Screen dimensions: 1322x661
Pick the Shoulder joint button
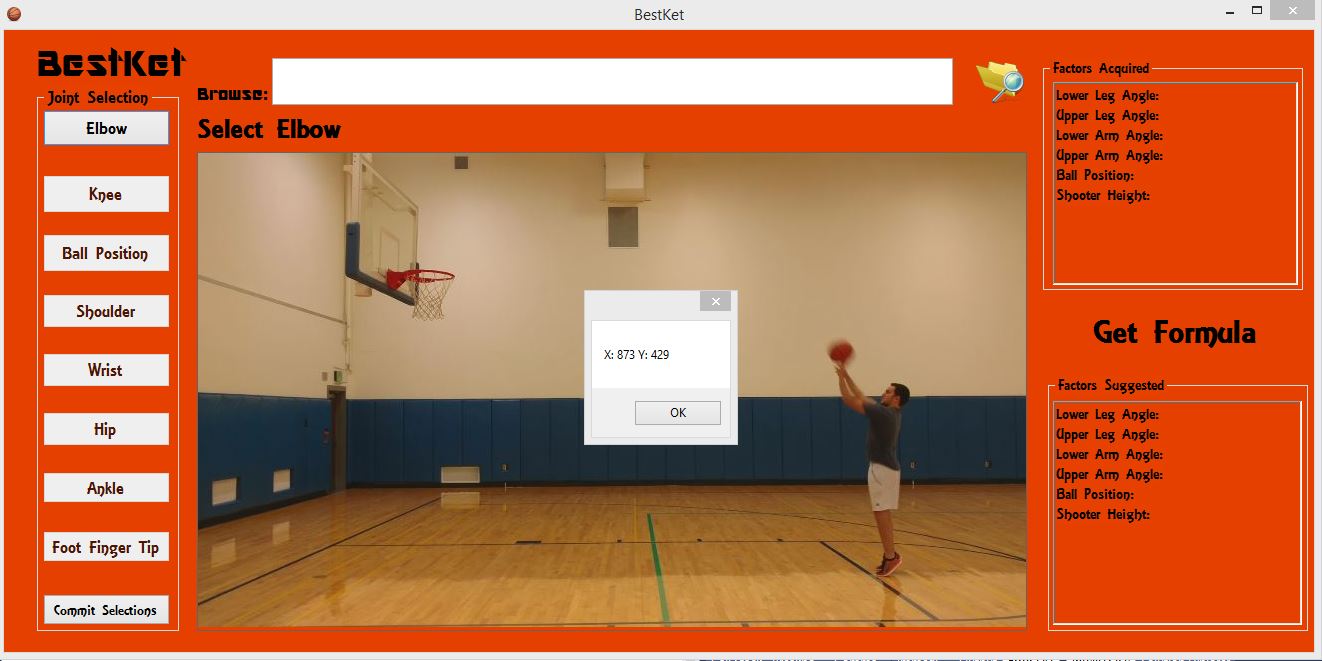[x=106, y=311]
